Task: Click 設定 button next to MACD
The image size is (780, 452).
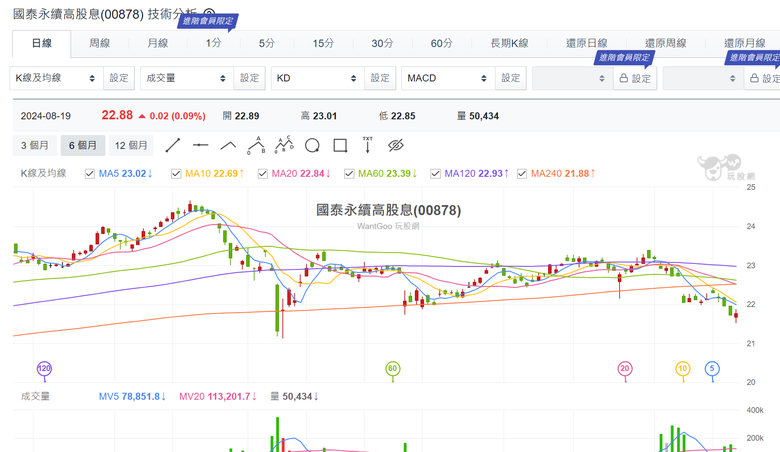Action: pyautogui.click(x=510, y=78)
